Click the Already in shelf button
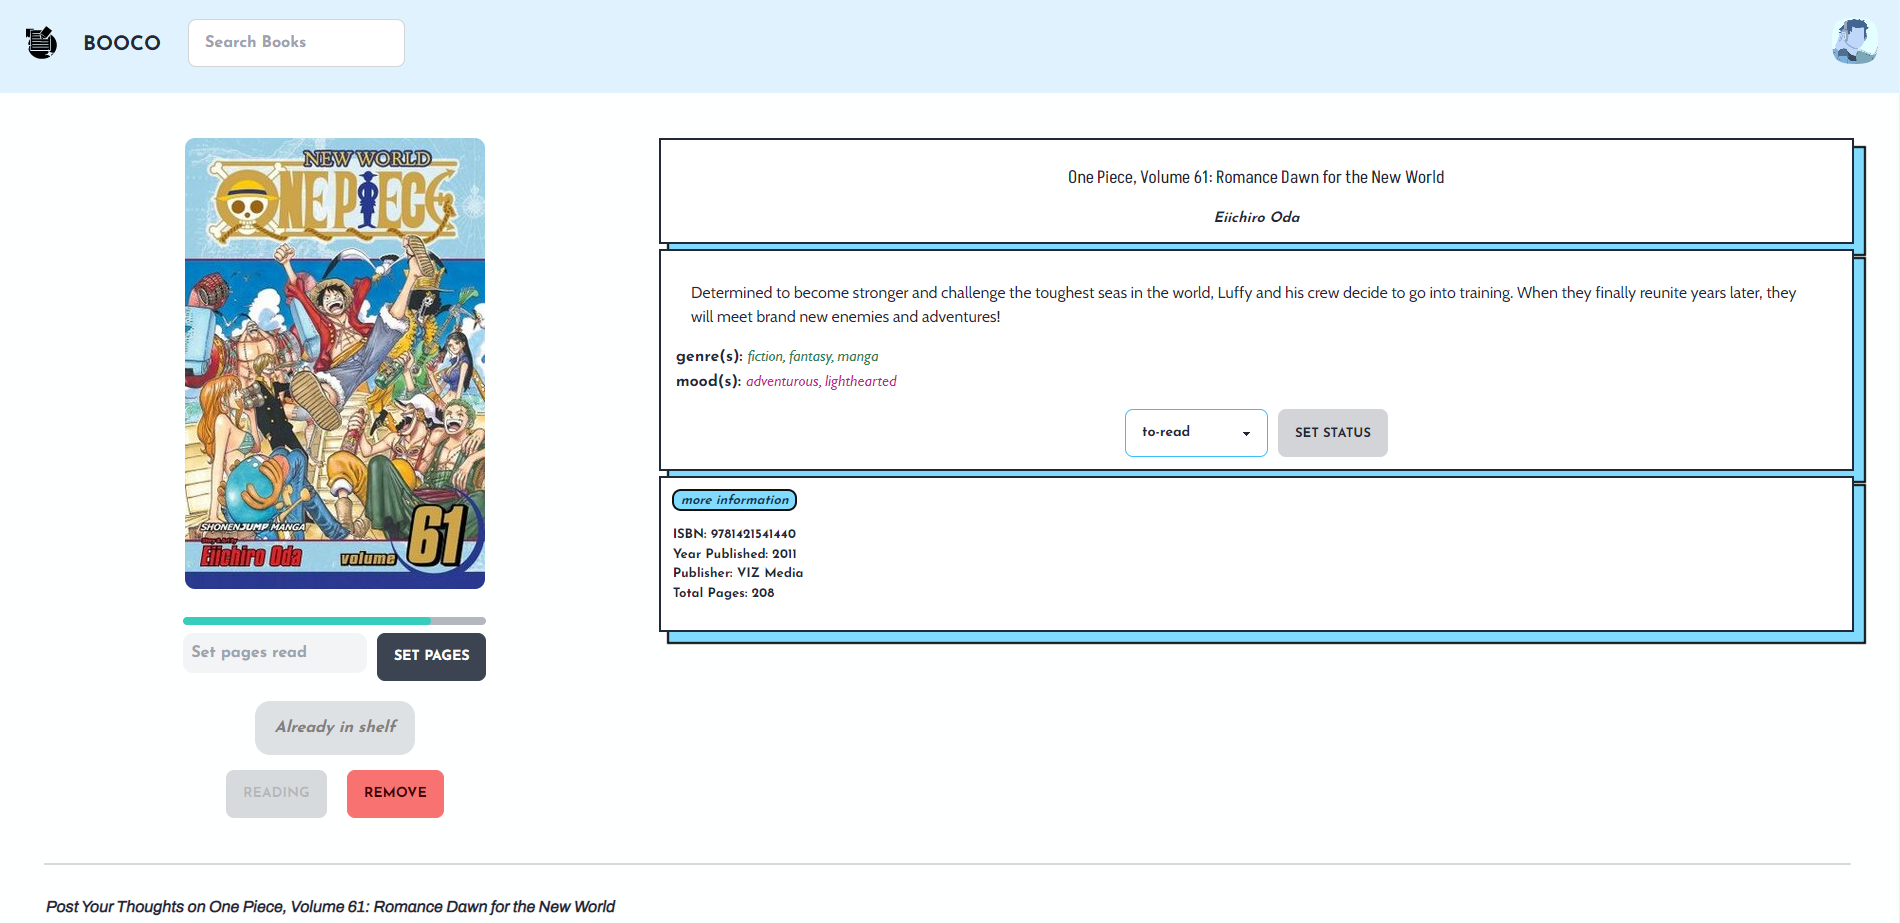This screenshot has width=1900, height=923. click(335, 728)
